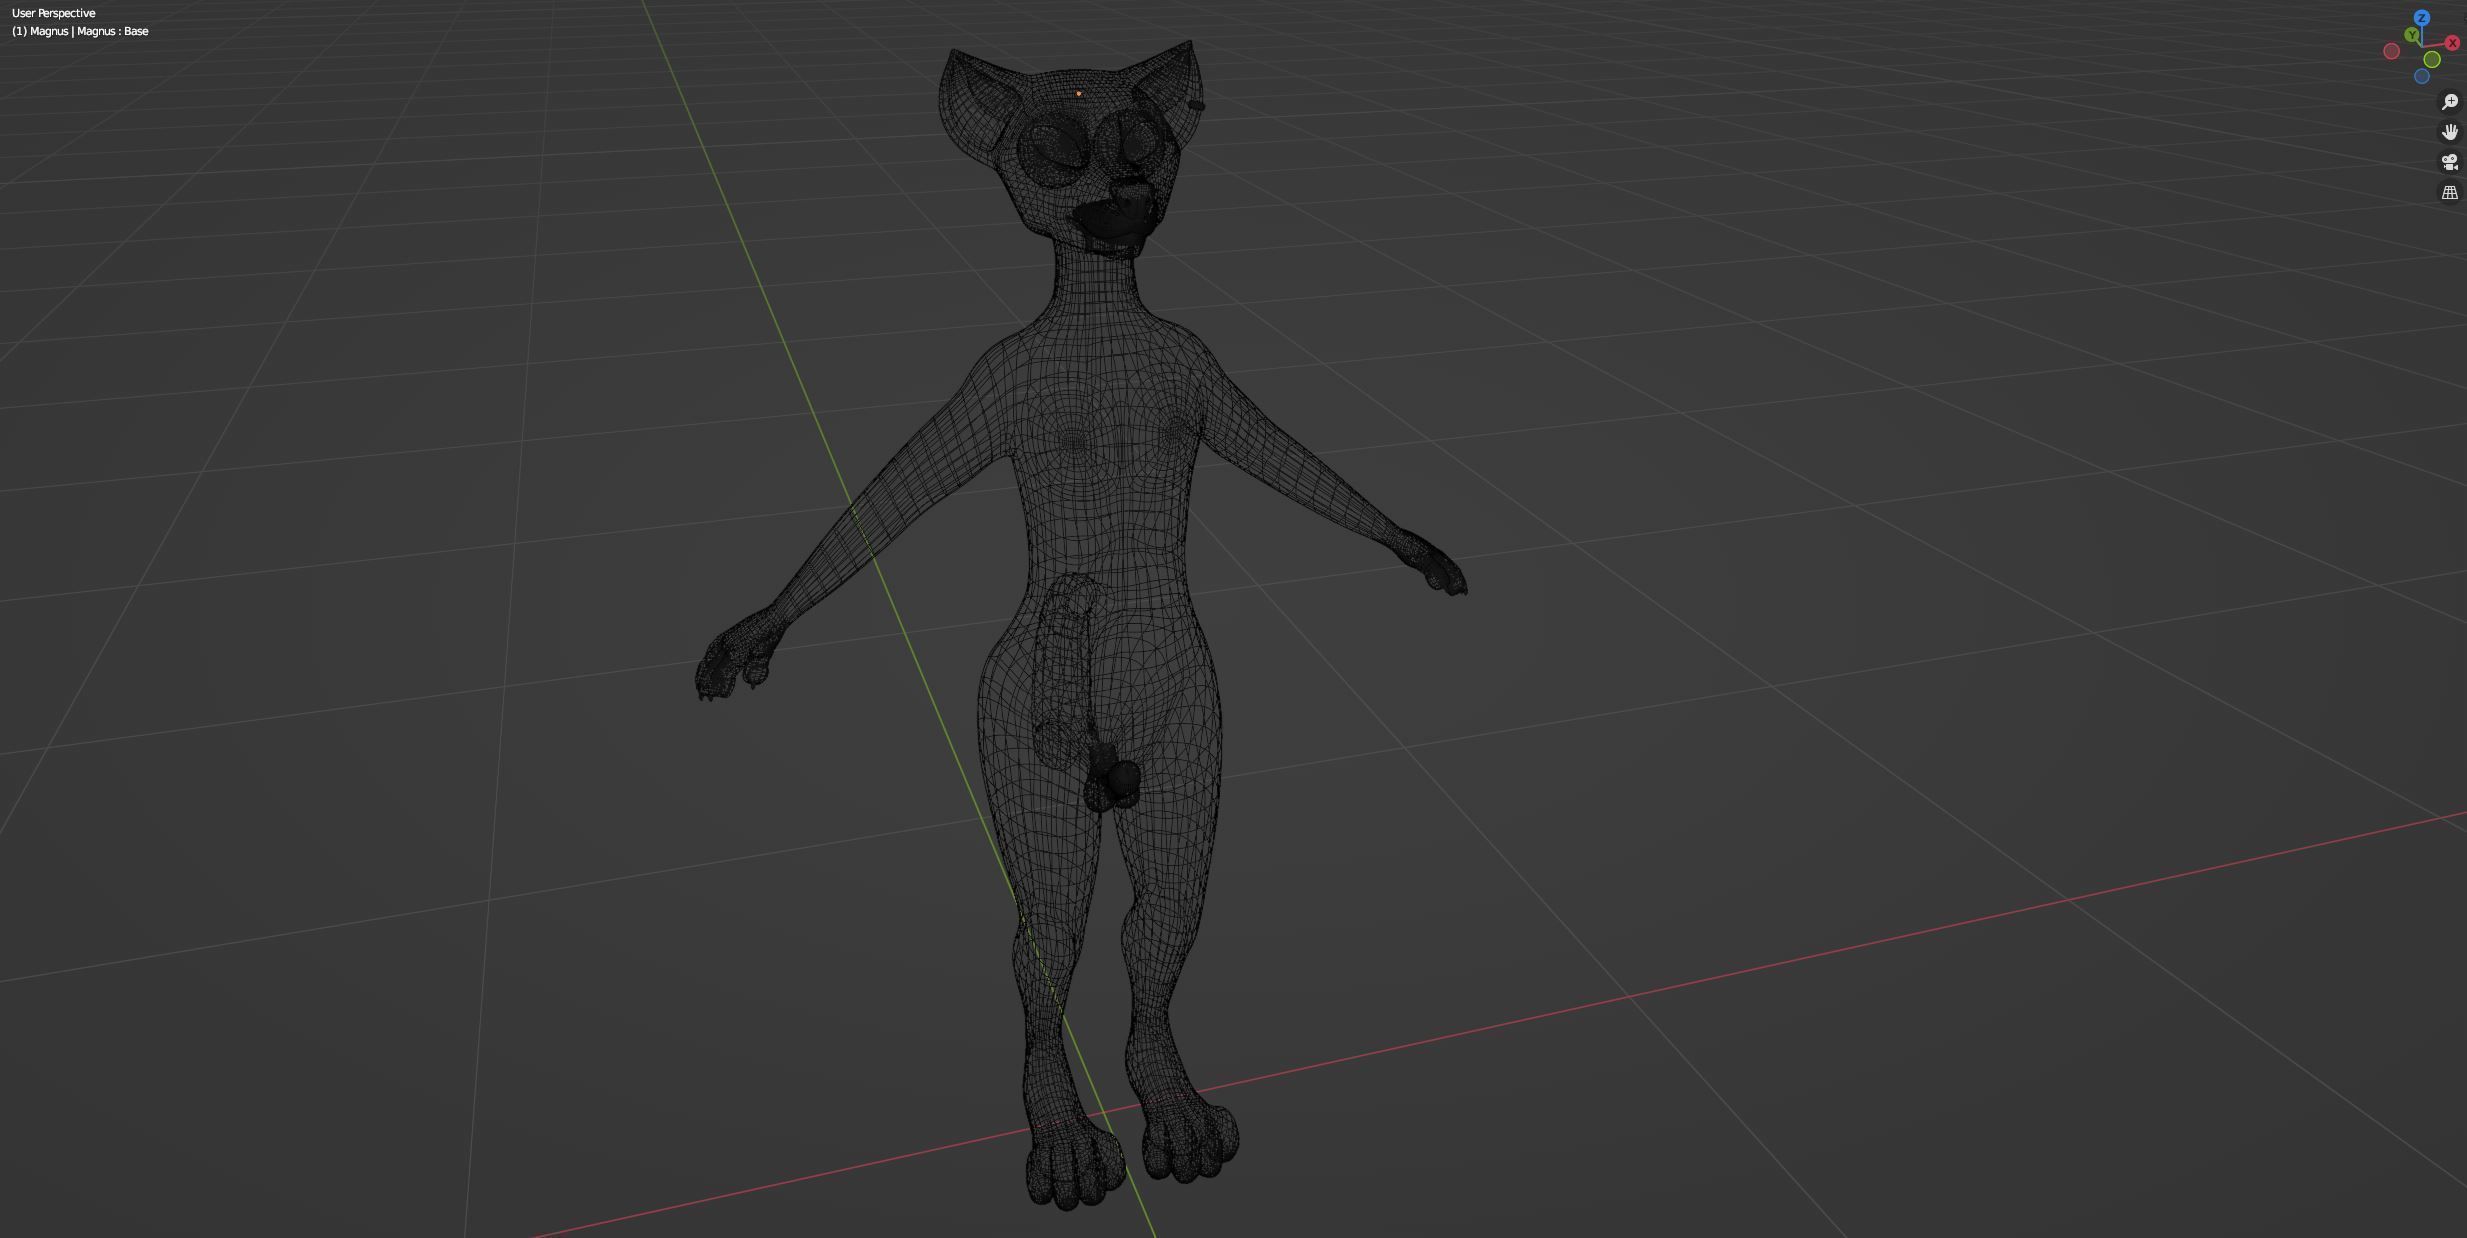
Task: Click the faded blue negative Z gizmo circle
Action: [2422, 76]
